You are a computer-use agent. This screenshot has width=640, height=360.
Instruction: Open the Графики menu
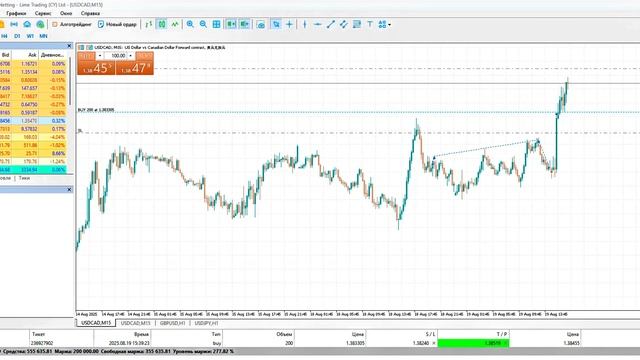16,13
